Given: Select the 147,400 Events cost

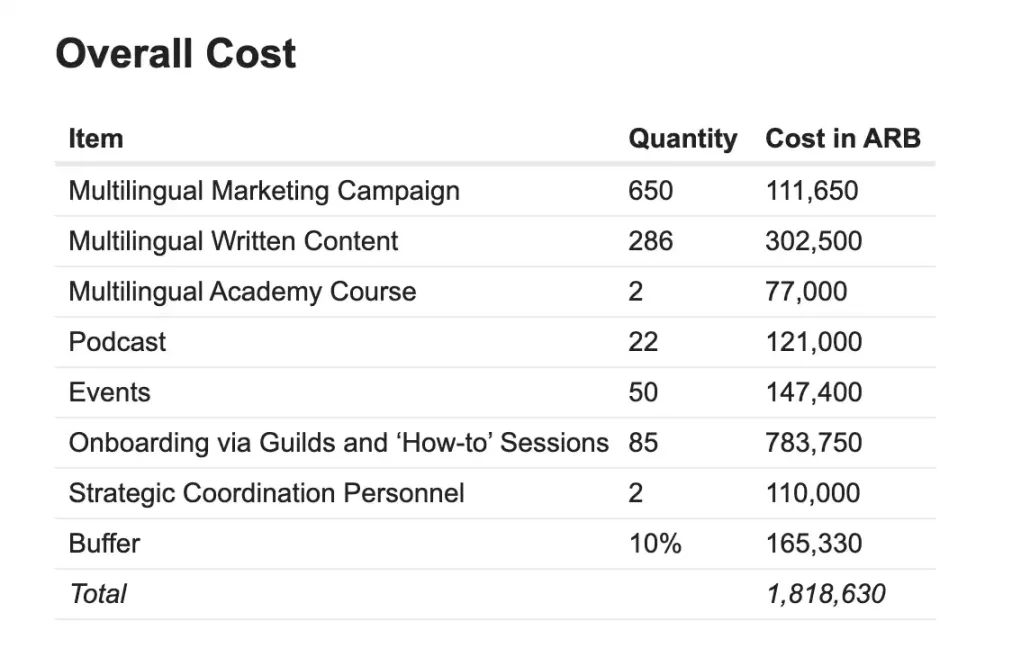Looking at the screenshot, I should [x=813, y=392].
